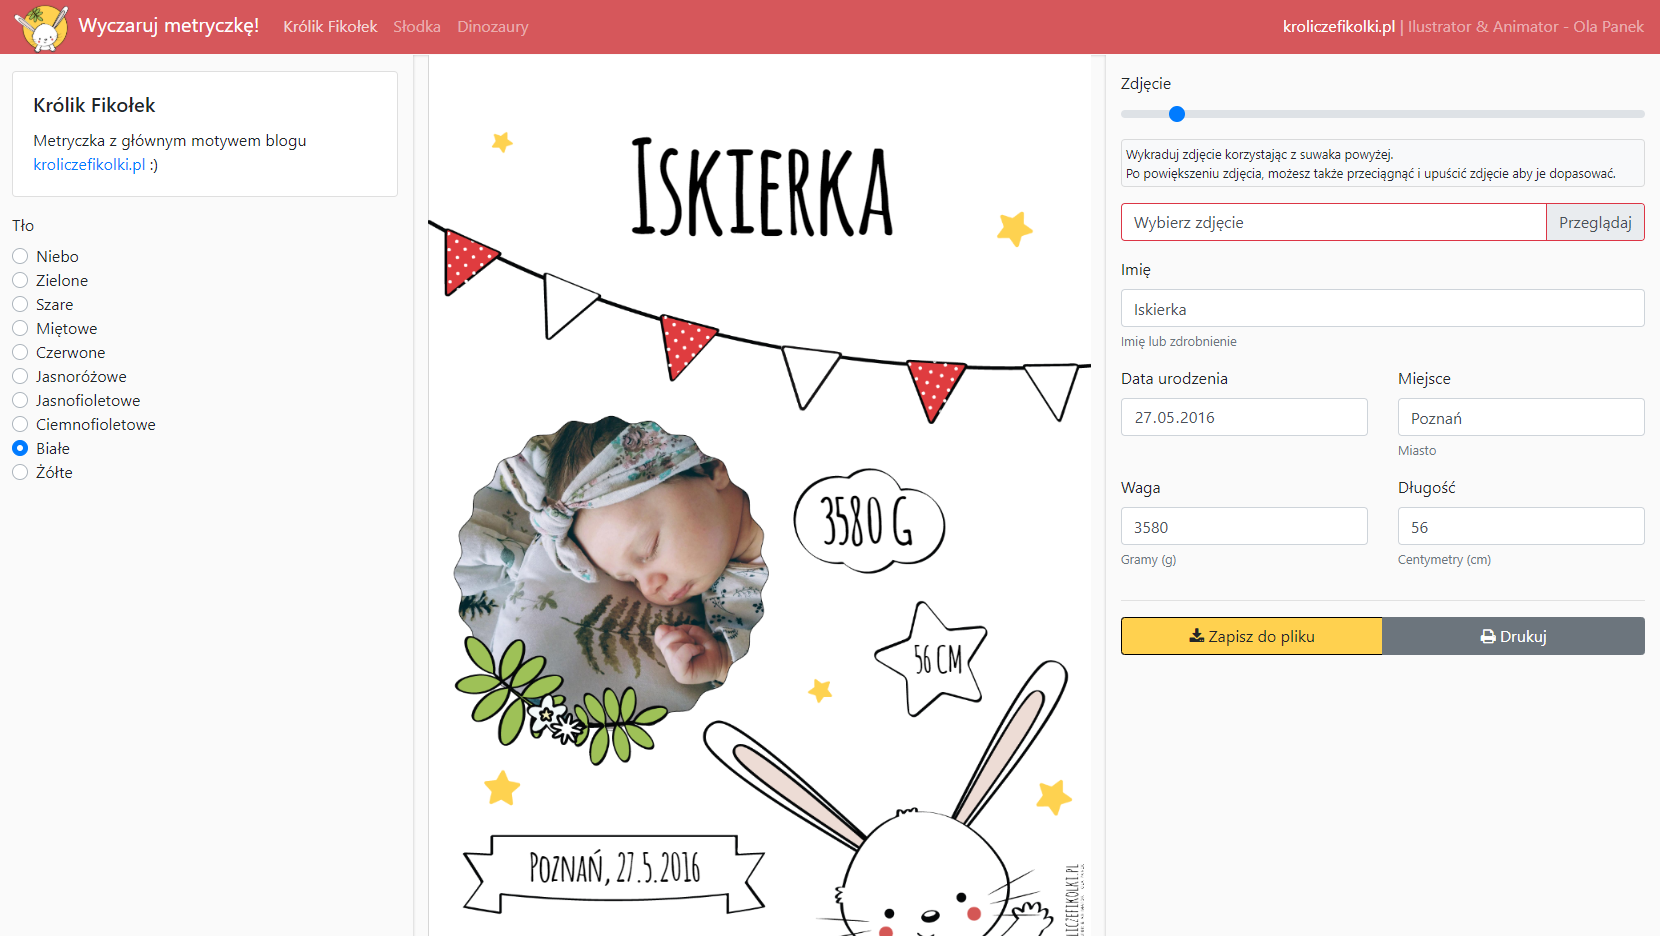
Task: Select Ciemnofioletowe as the background
Action: pyautogui.click(x=20, y=424)
